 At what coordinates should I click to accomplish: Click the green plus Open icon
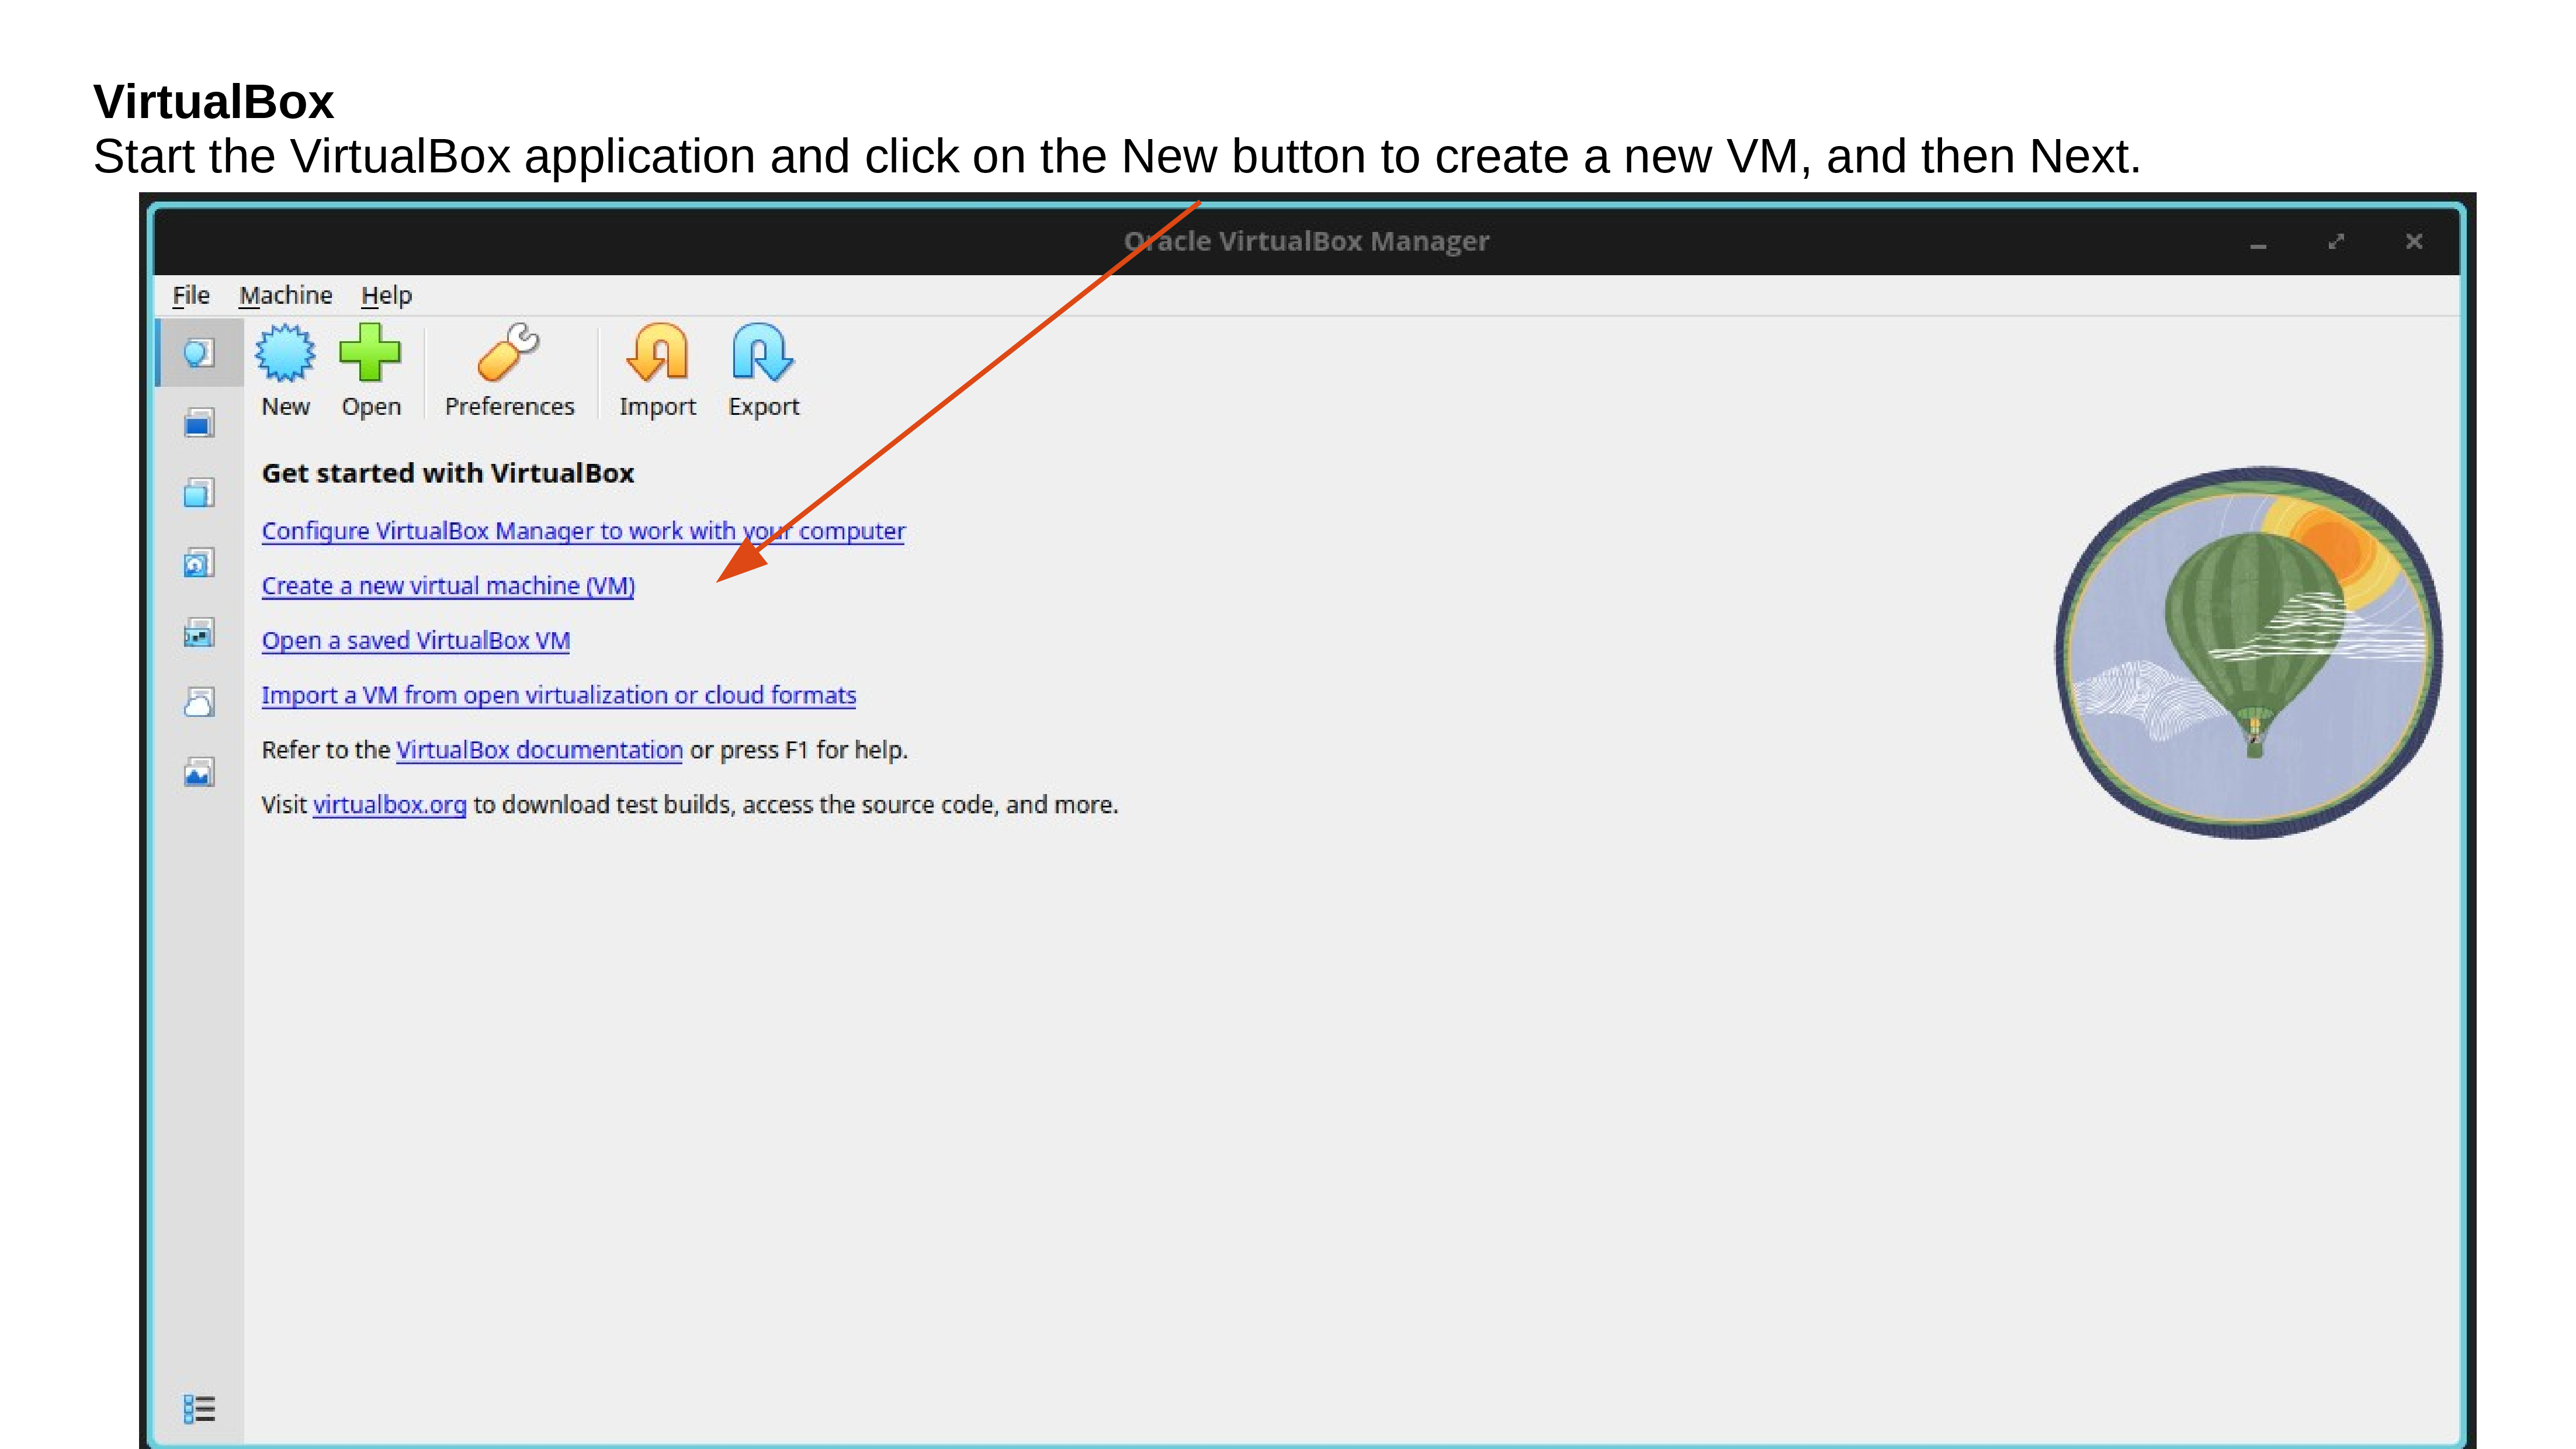(x=370, y=353)
